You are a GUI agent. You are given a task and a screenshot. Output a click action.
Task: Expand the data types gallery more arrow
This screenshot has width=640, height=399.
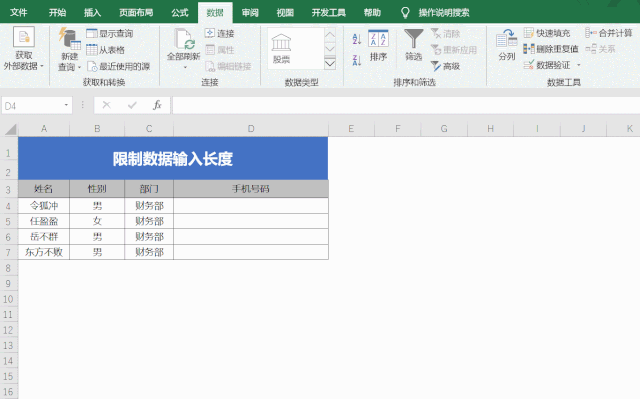tap(330, 63)
